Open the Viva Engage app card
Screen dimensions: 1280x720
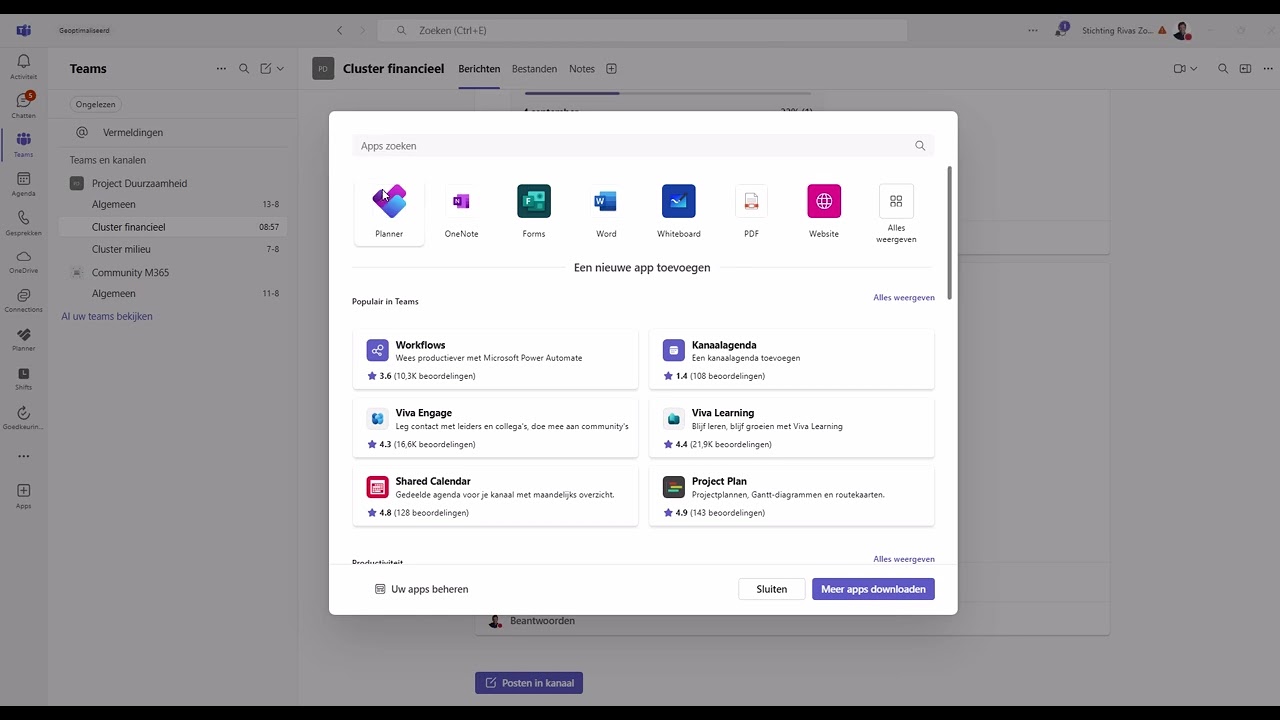point(495,427)
